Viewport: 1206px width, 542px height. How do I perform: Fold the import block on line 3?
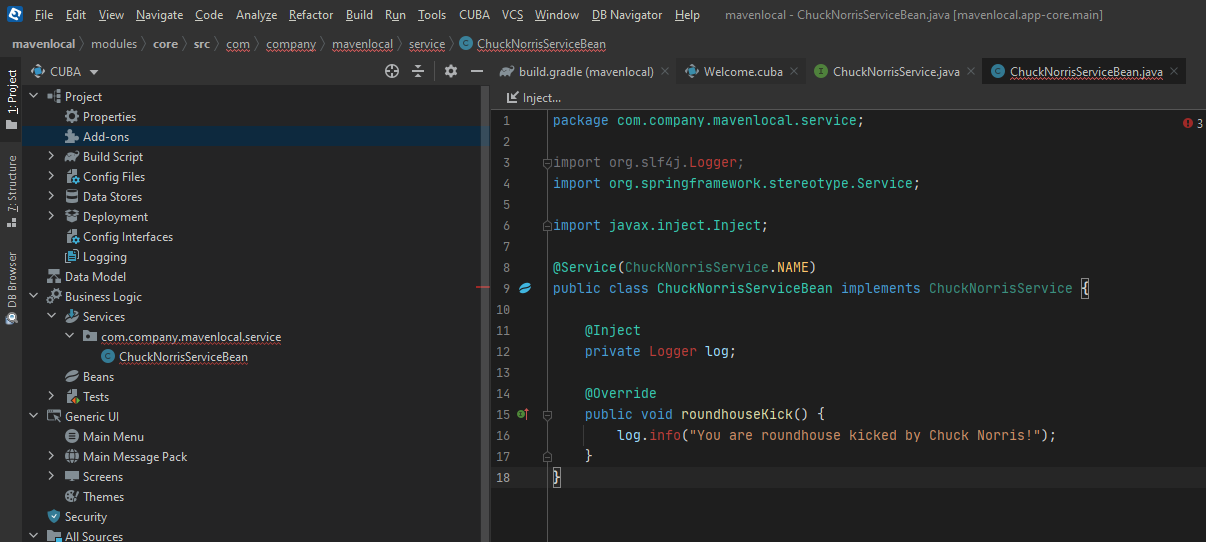[546, 162]
